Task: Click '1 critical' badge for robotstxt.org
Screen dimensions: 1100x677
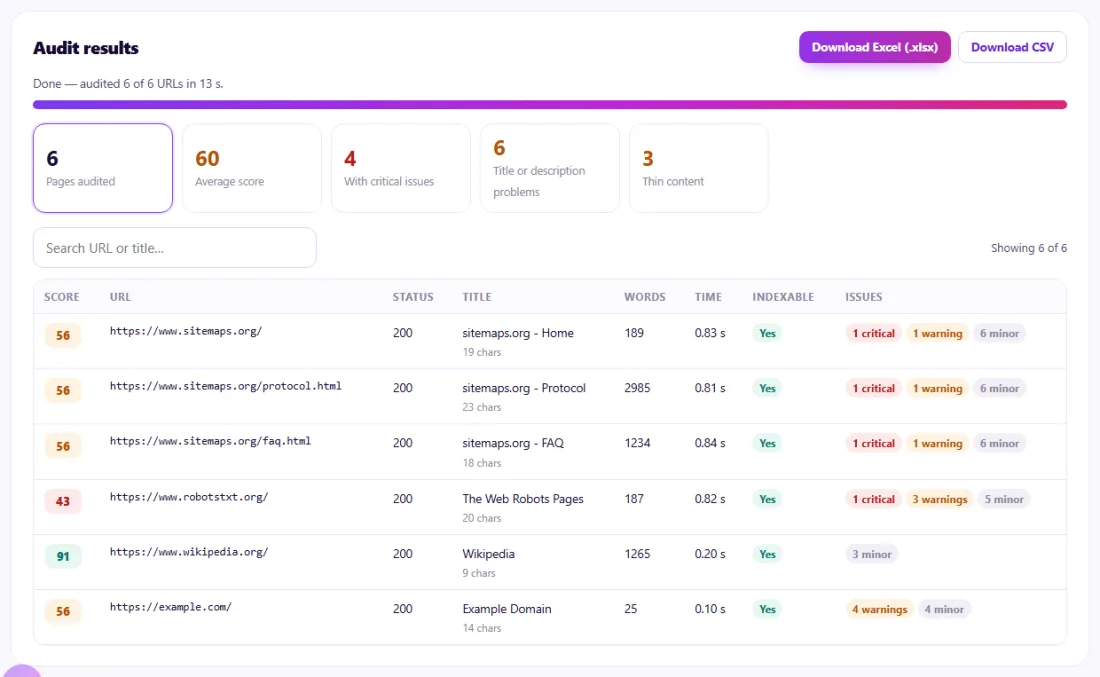Action: tap(873, 500)
